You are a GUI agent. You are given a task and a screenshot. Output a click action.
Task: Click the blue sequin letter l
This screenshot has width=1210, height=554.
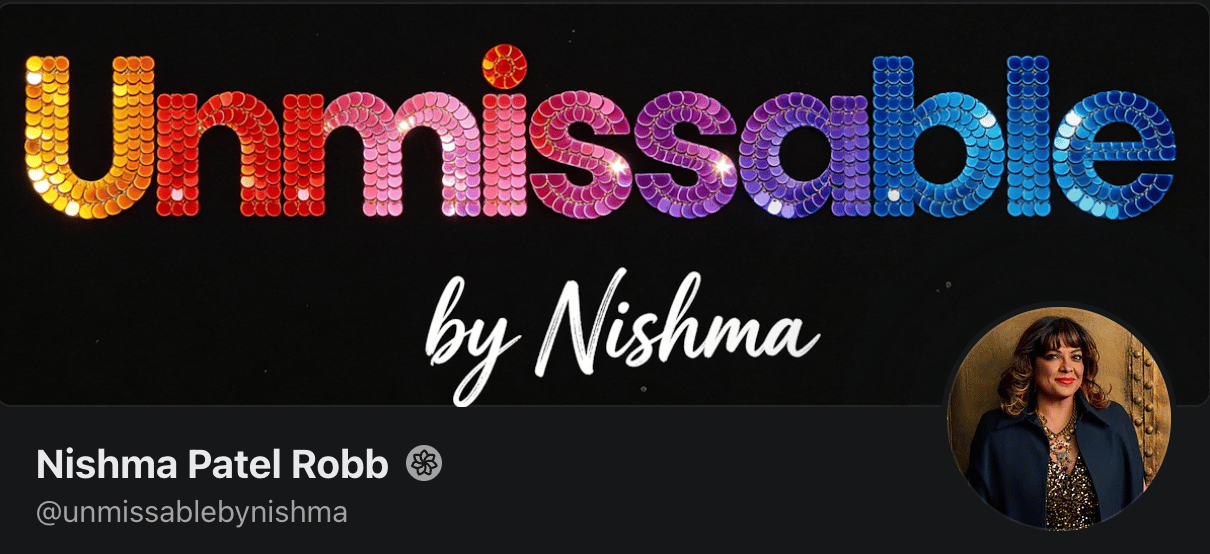[1029, 136]
